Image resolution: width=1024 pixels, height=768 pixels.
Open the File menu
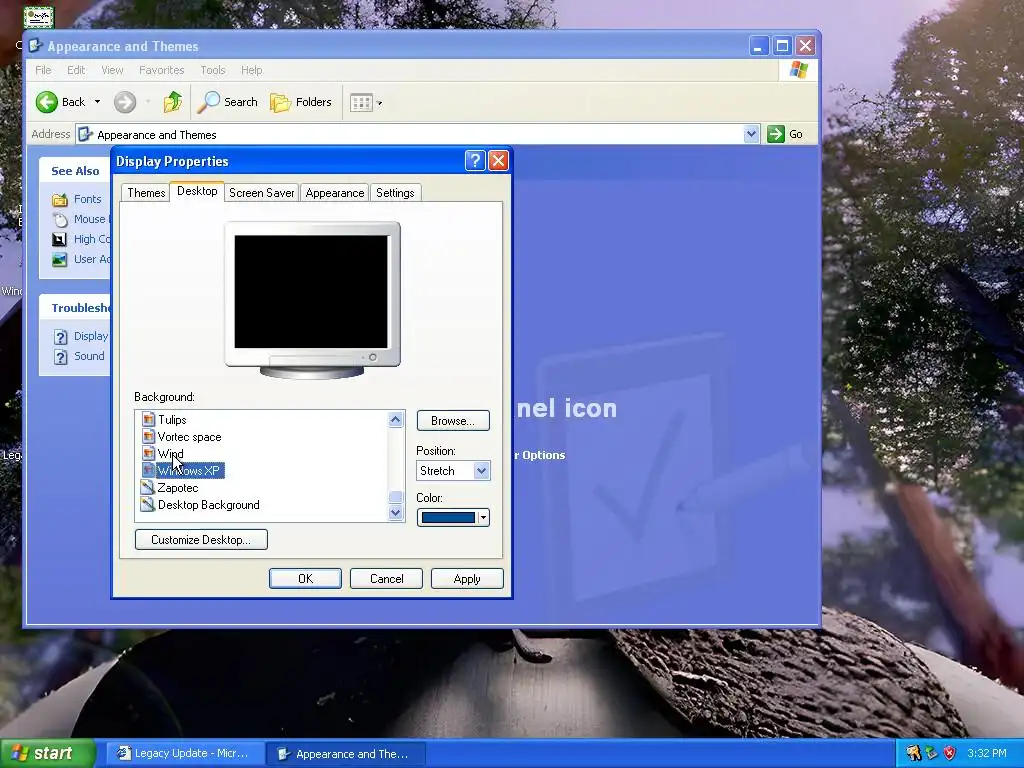tap(43, 70)
